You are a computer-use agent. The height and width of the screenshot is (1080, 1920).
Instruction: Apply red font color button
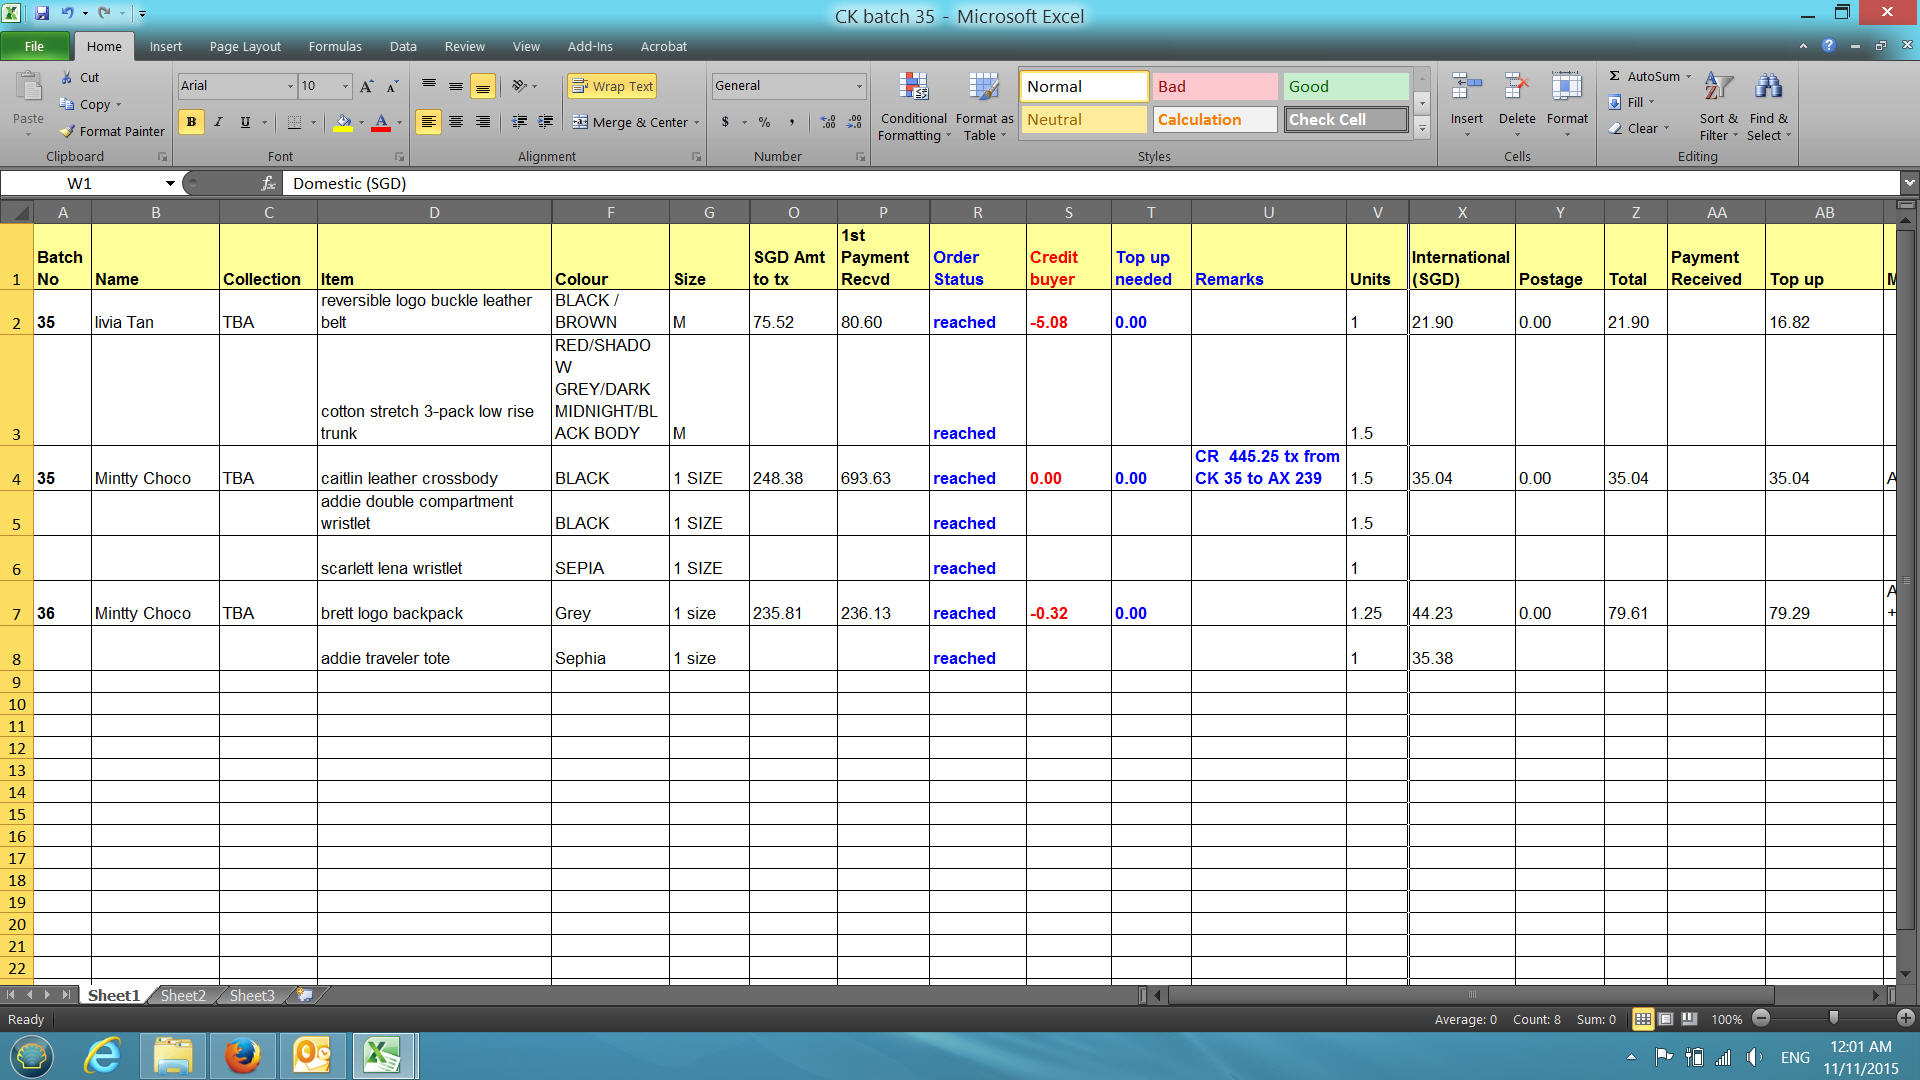click(x=381, y=122)
